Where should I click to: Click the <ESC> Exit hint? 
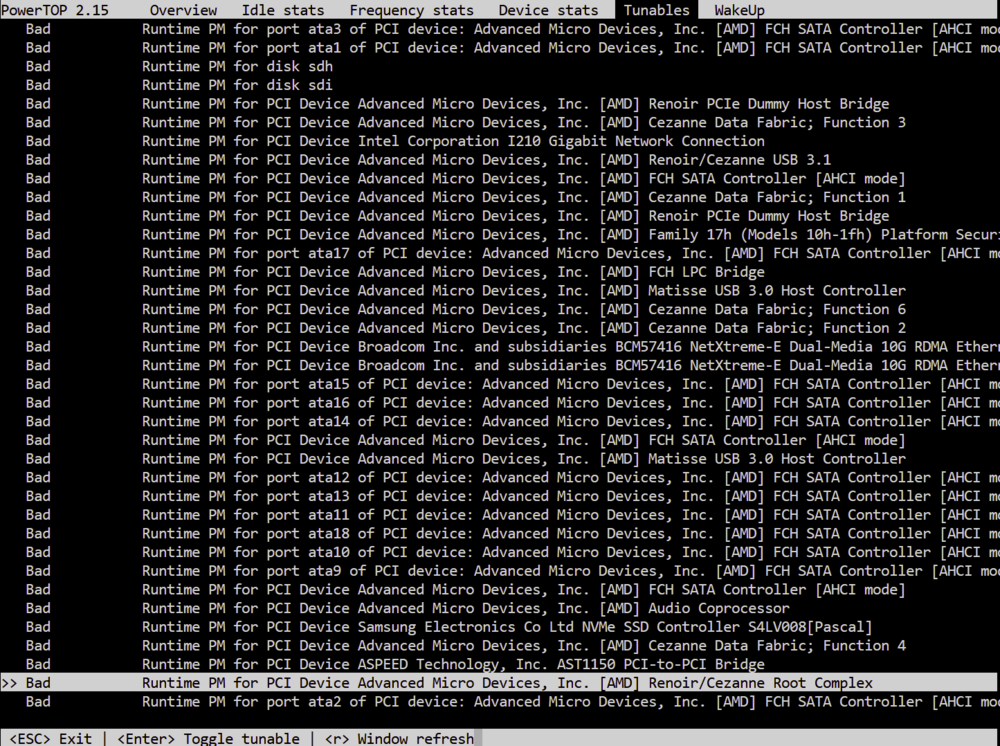coord(50,738)
